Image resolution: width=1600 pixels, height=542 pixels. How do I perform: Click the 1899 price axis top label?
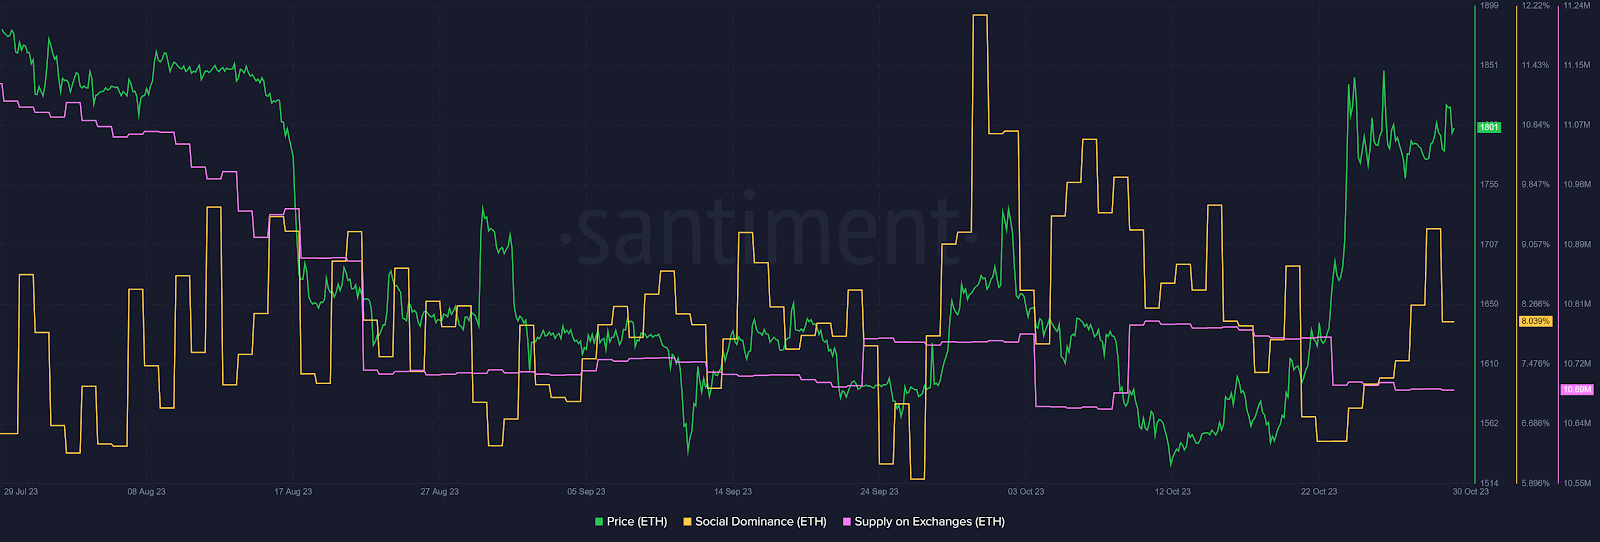point(1489,6)
